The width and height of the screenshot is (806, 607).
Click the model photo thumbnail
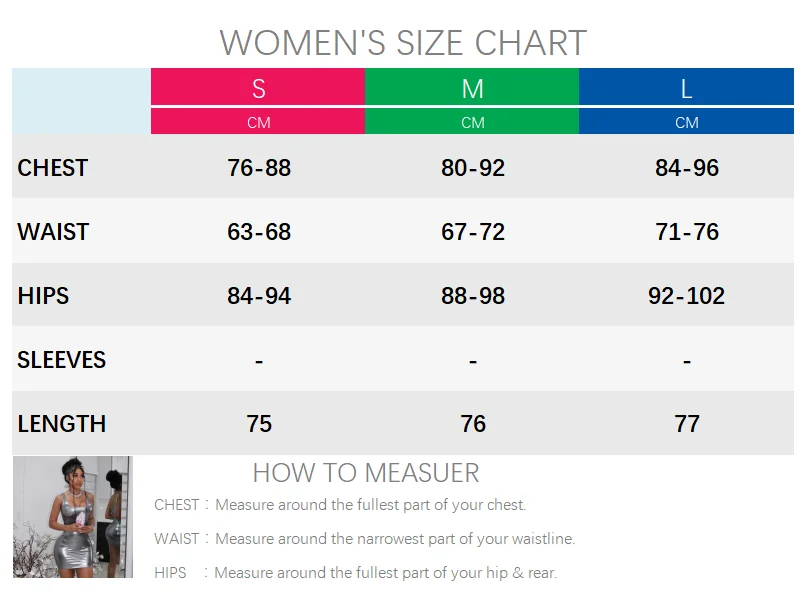(72, 517)
